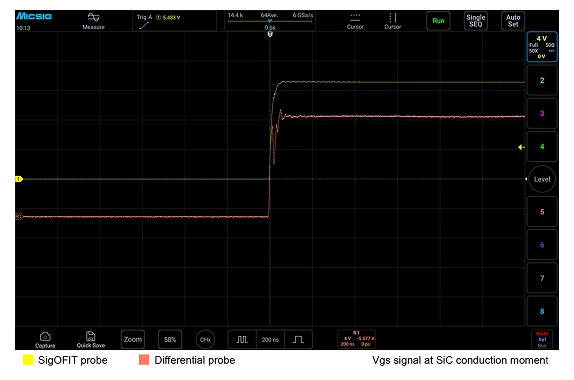Click the trigger Level knob
Image resolution: width=574 pixels, height=380 pixels.
542,179
